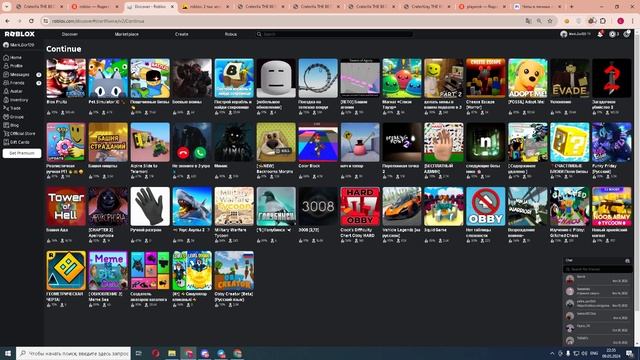Expand the tab search dropdown arrow
The width and height of the screenshot is (640, 360).
point(7,7)
